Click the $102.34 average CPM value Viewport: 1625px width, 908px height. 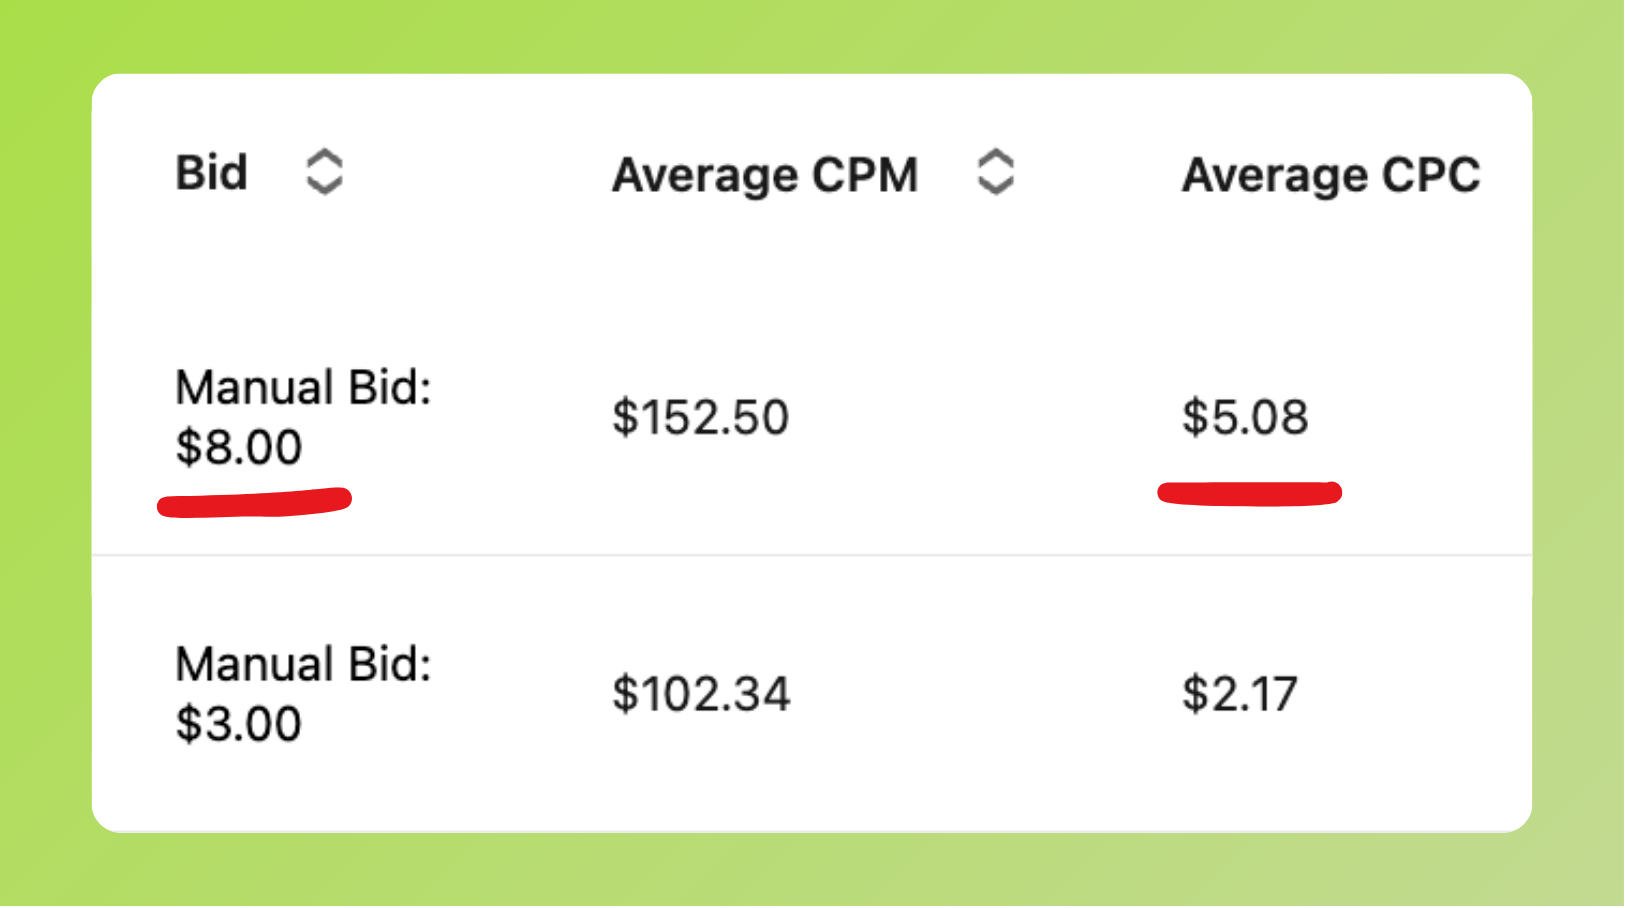(701, 694)
